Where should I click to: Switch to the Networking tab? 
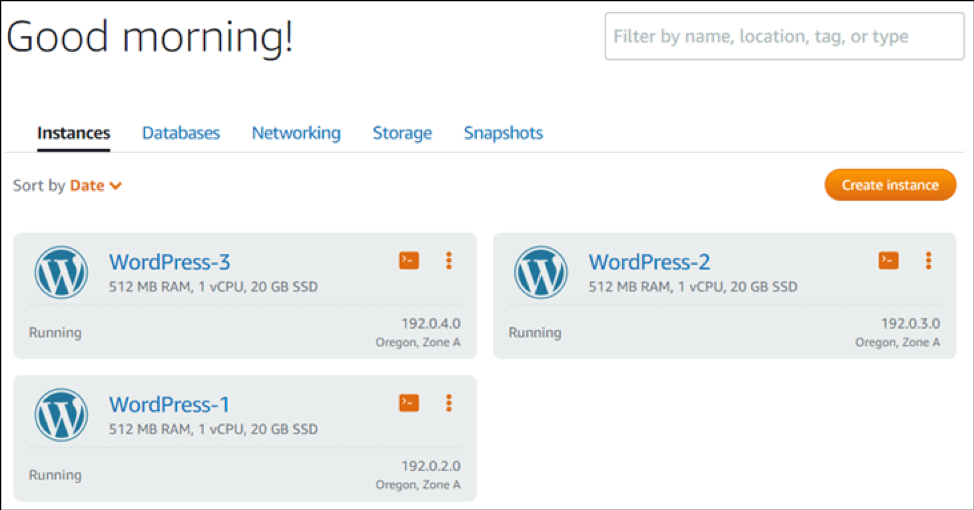pos(296,133)
